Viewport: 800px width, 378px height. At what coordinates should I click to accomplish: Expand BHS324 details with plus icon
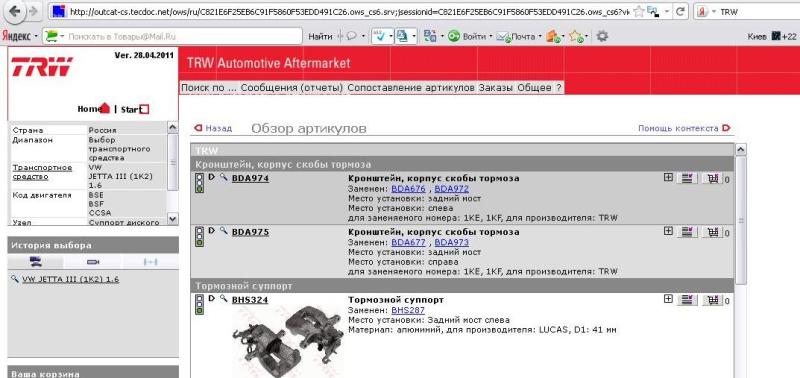point(668,299)
